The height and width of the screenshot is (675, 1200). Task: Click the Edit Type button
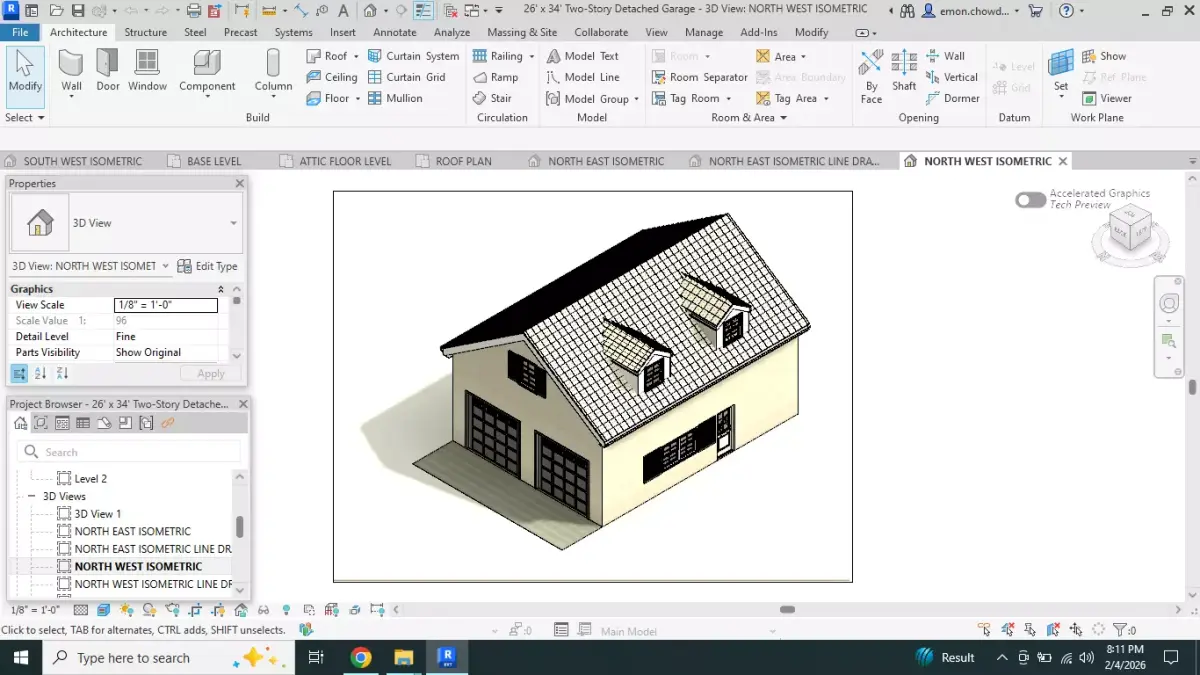208,267
